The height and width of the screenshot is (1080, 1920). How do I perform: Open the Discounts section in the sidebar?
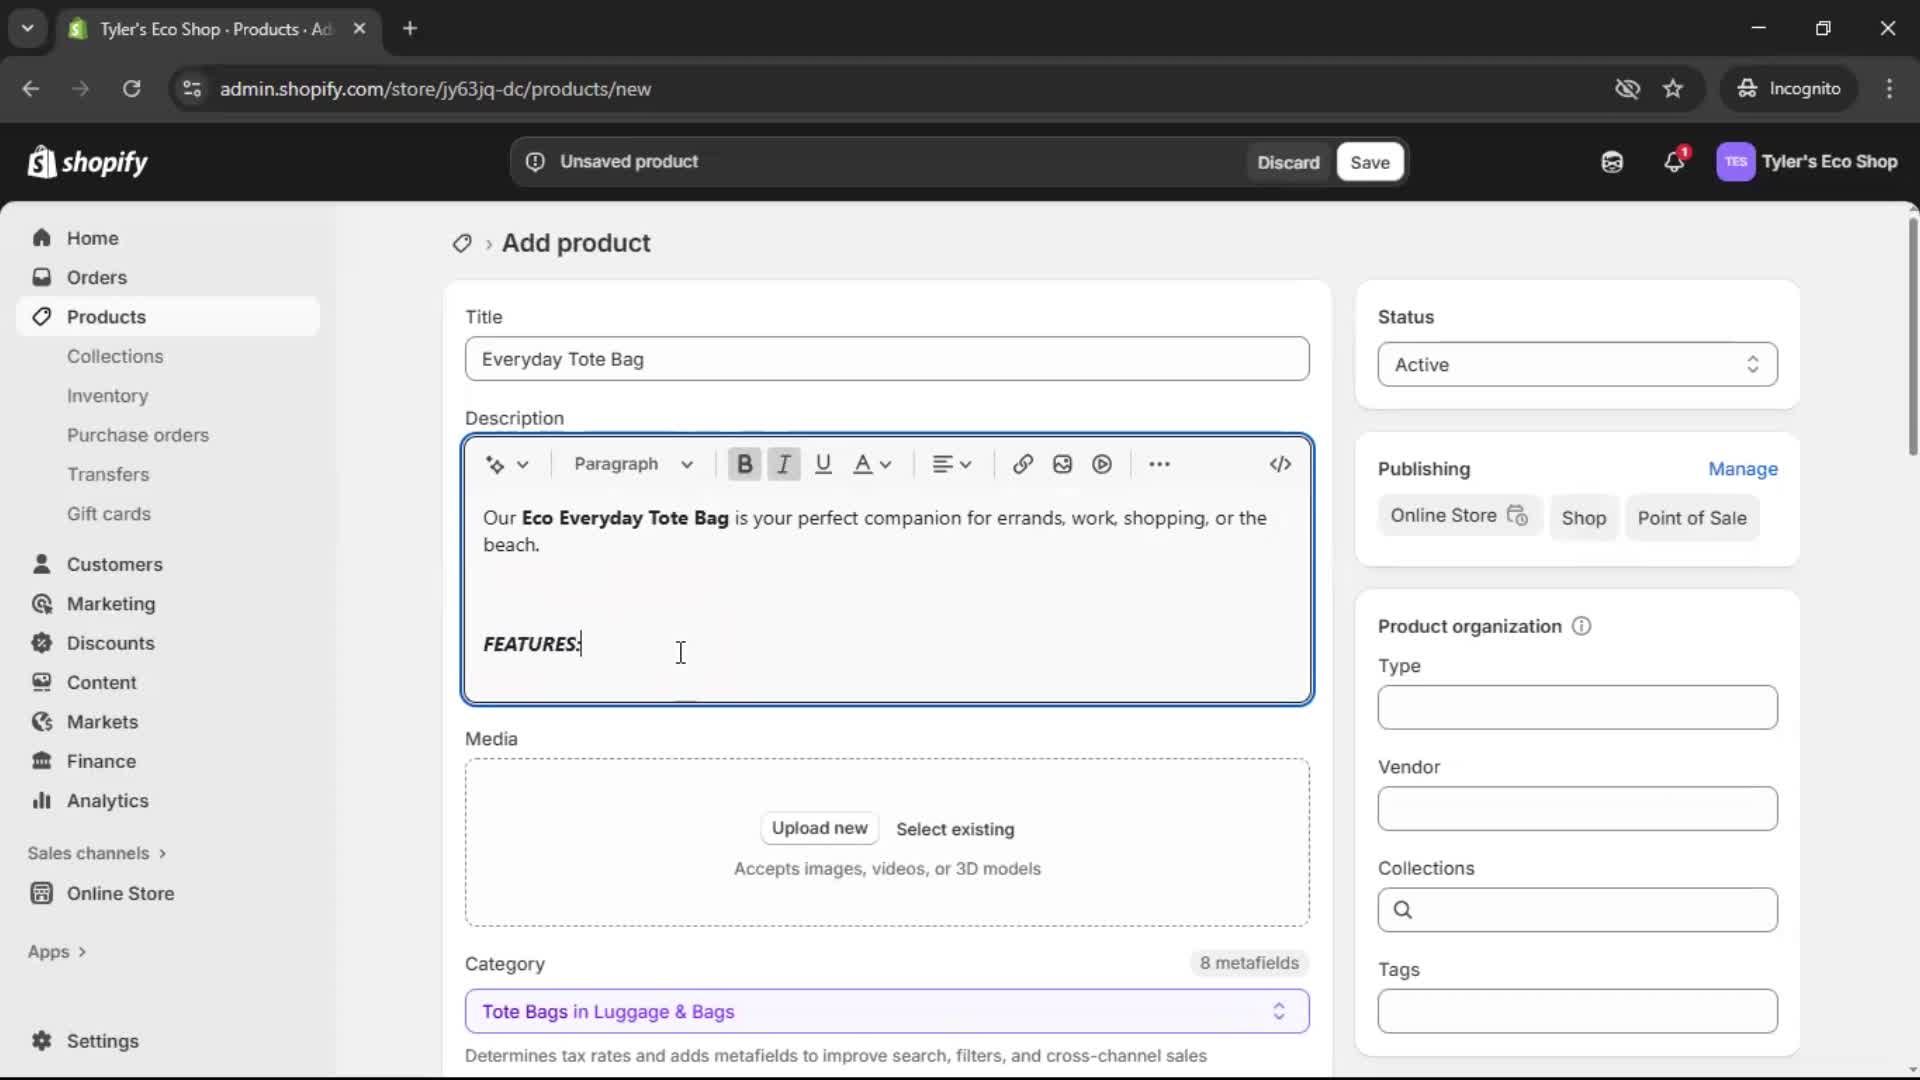click(x=110, y=643)
